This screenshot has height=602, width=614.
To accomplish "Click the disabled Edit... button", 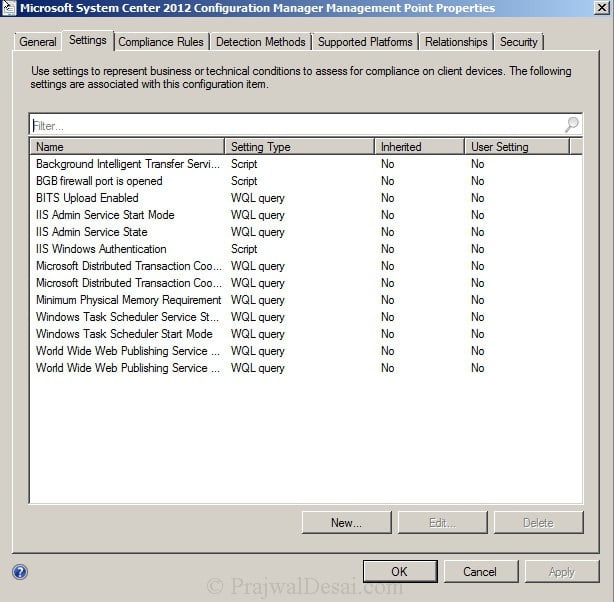I will [442, 522].
